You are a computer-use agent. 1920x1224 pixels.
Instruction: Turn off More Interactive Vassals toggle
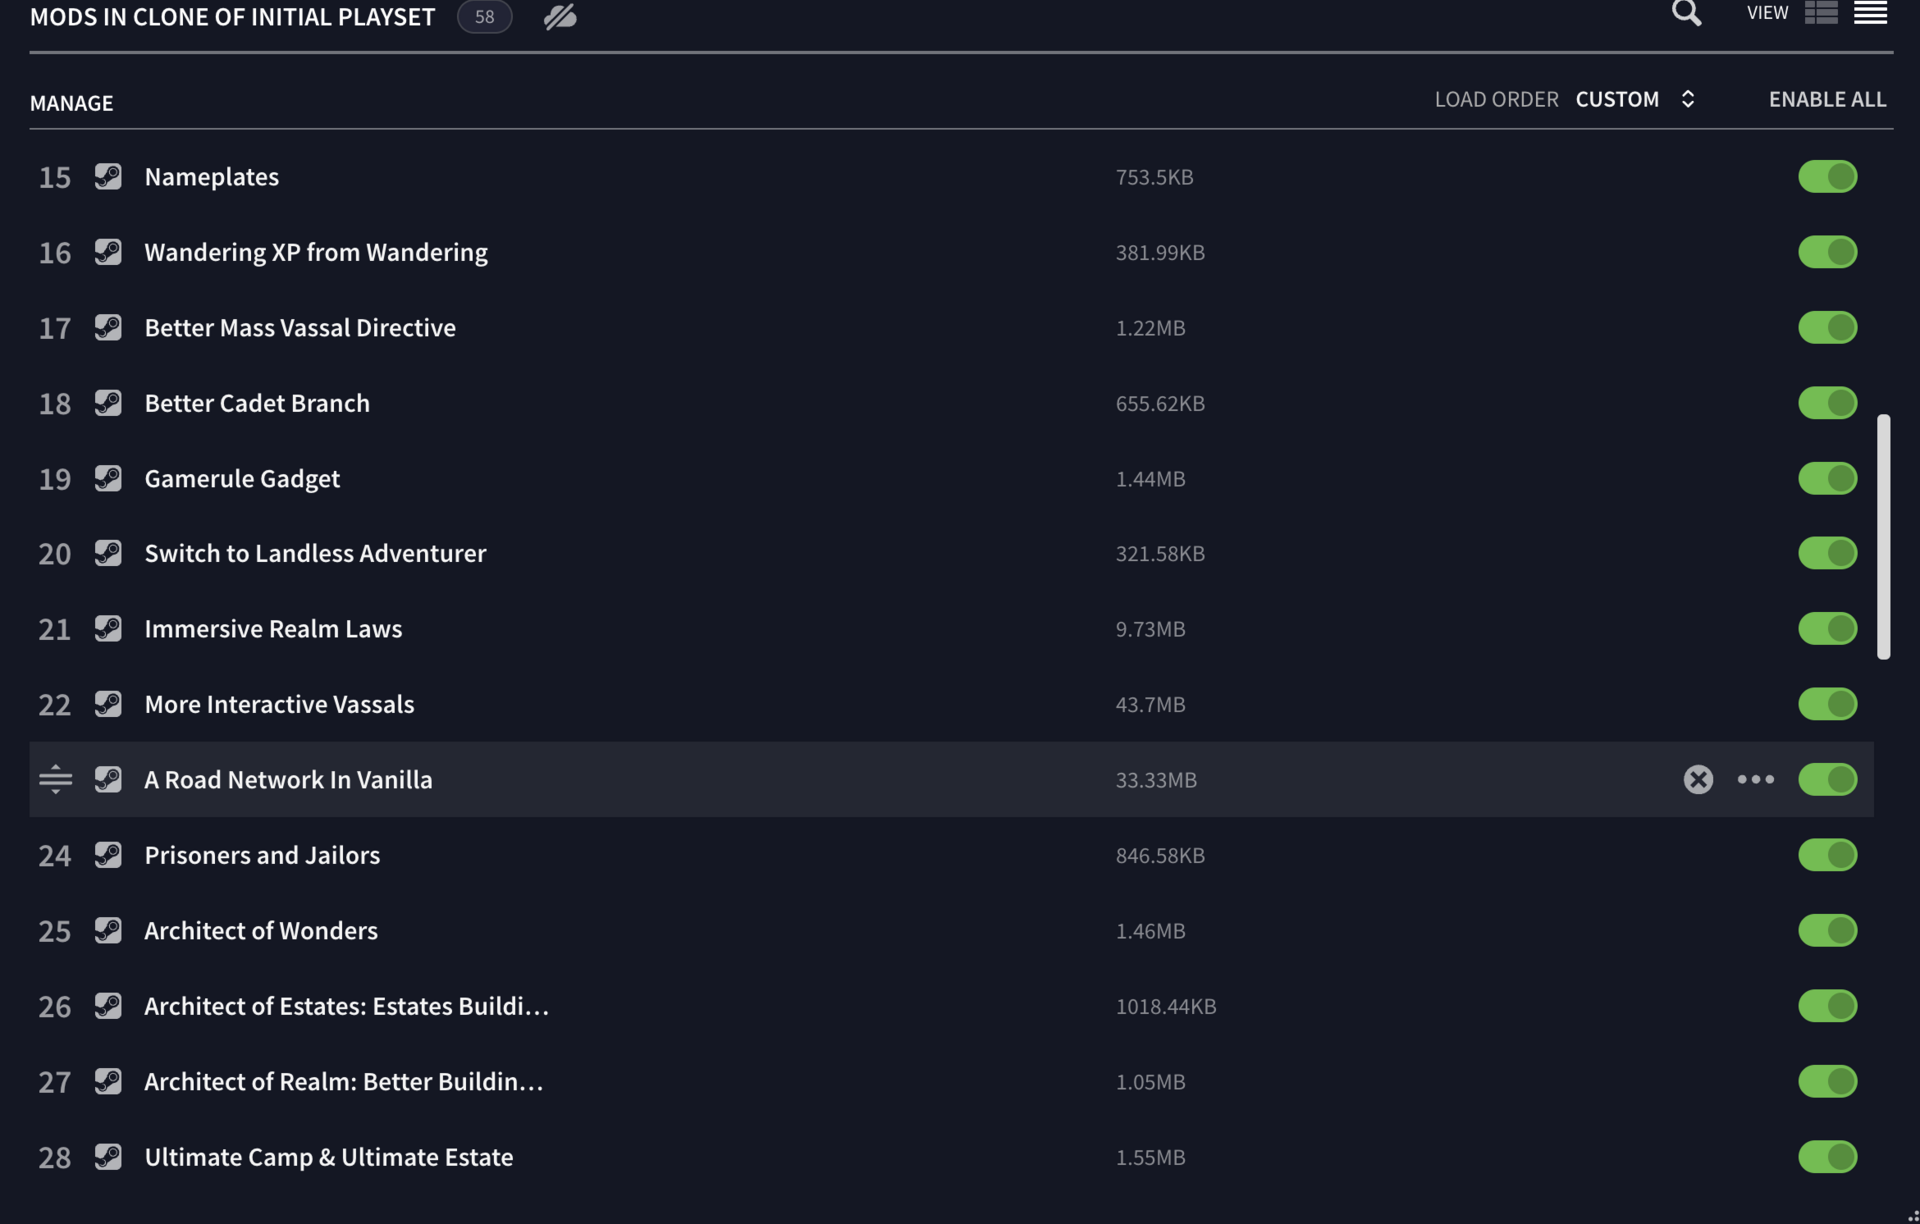point(1827,704)
